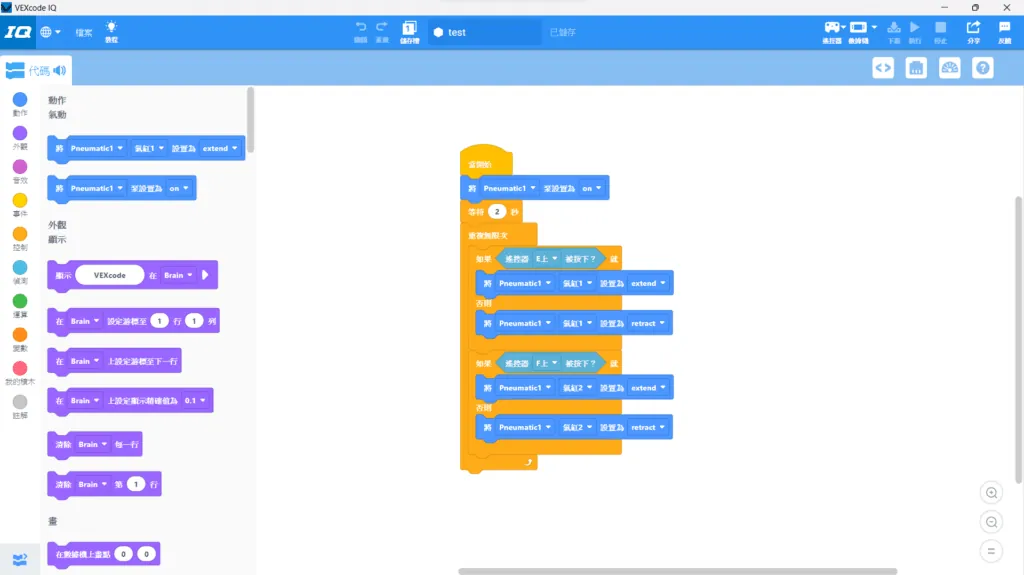
Task: Select the green Operators category circle
Action: [x=20, y=301]
